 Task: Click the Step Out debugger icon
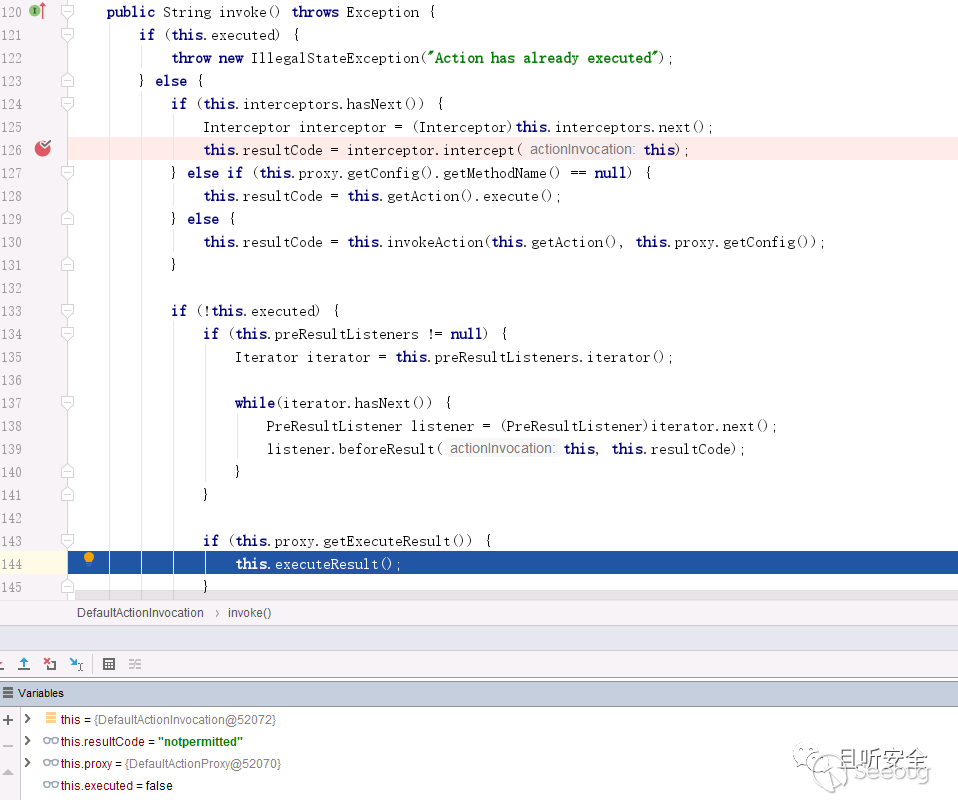(x=24, y=664)
